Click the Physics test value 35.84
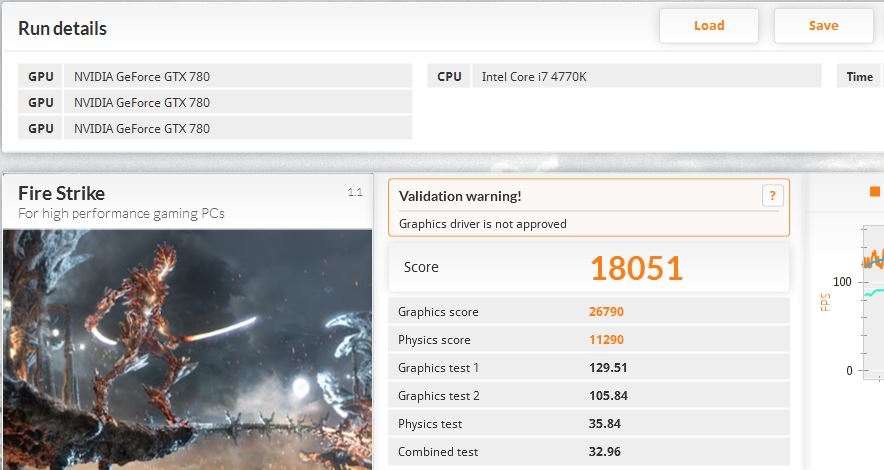Image resolution: width=884 pixels, height=470 pixels. tap(604, 423)
